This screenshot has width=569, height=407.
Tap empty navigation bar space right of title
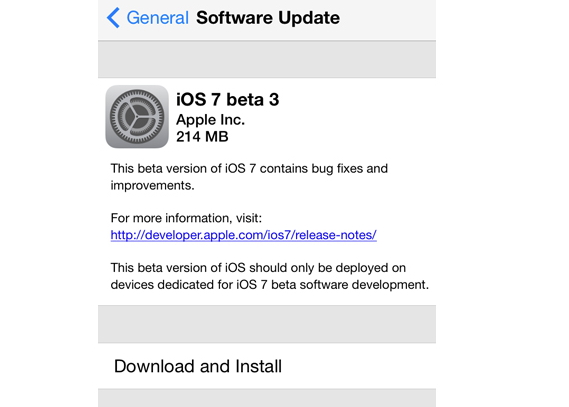click(x=388, y=18)
